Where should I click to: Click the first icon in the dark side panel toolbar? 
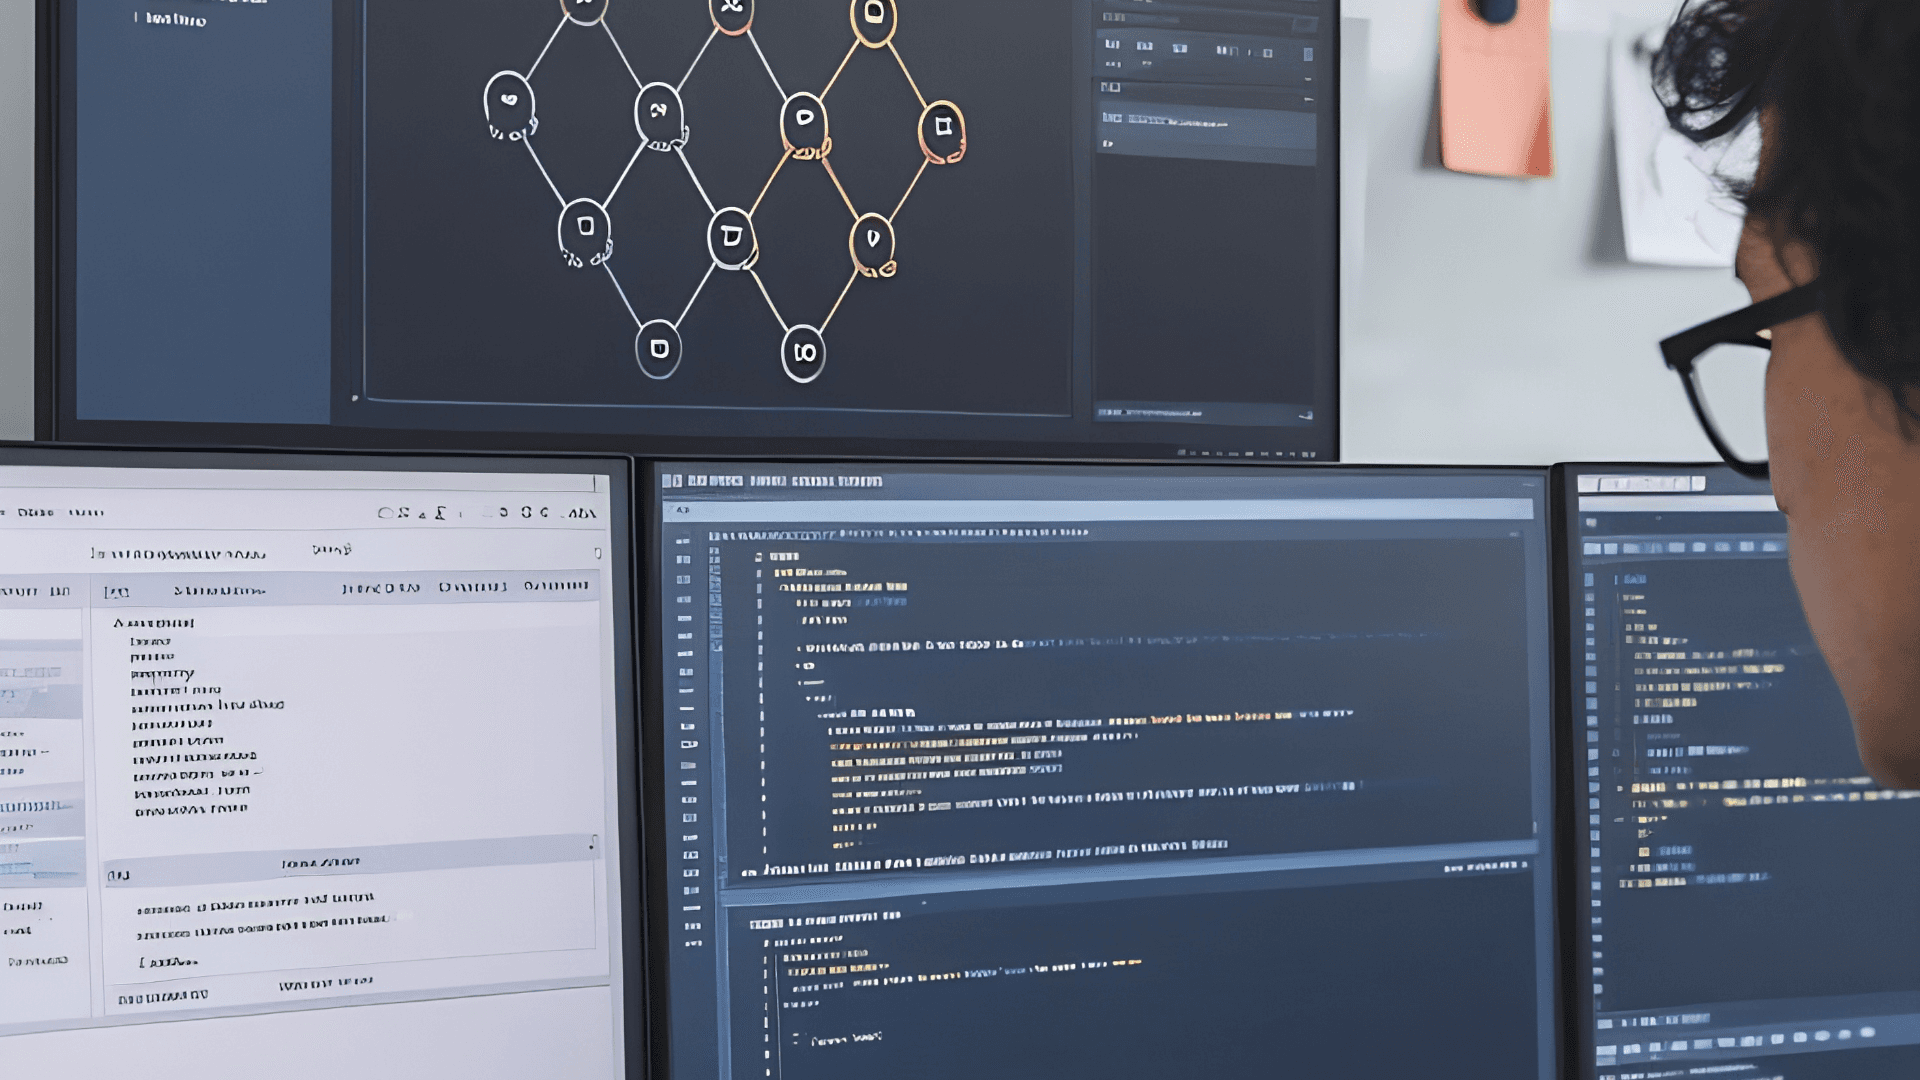point(1111,45)
